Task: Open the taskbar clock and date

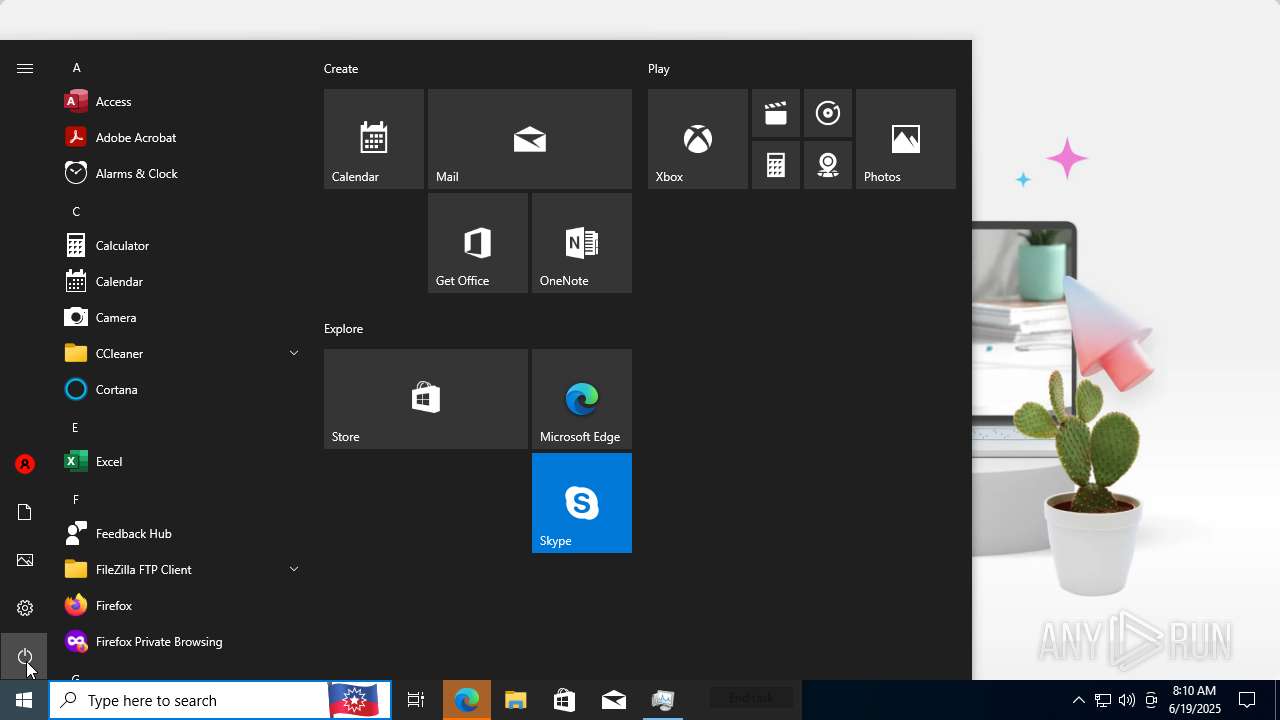Action: tap(1195, 700)
